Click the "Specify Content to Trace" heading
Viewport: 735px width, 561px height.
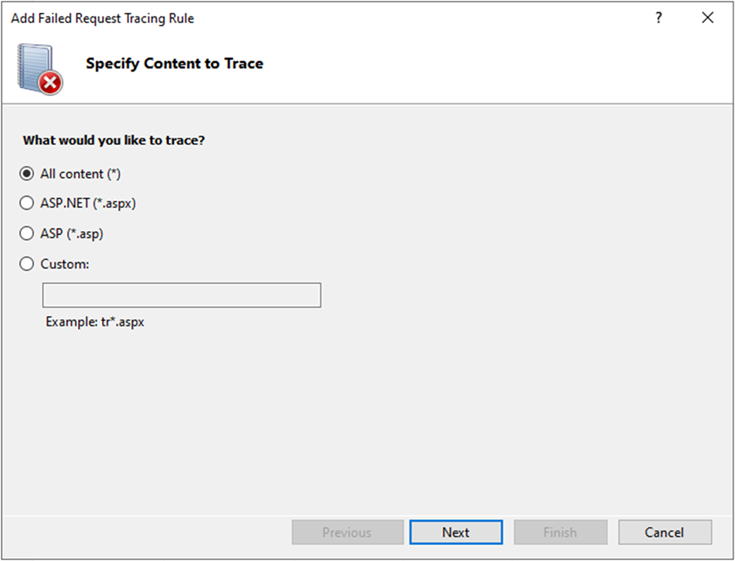coord(174,63)
